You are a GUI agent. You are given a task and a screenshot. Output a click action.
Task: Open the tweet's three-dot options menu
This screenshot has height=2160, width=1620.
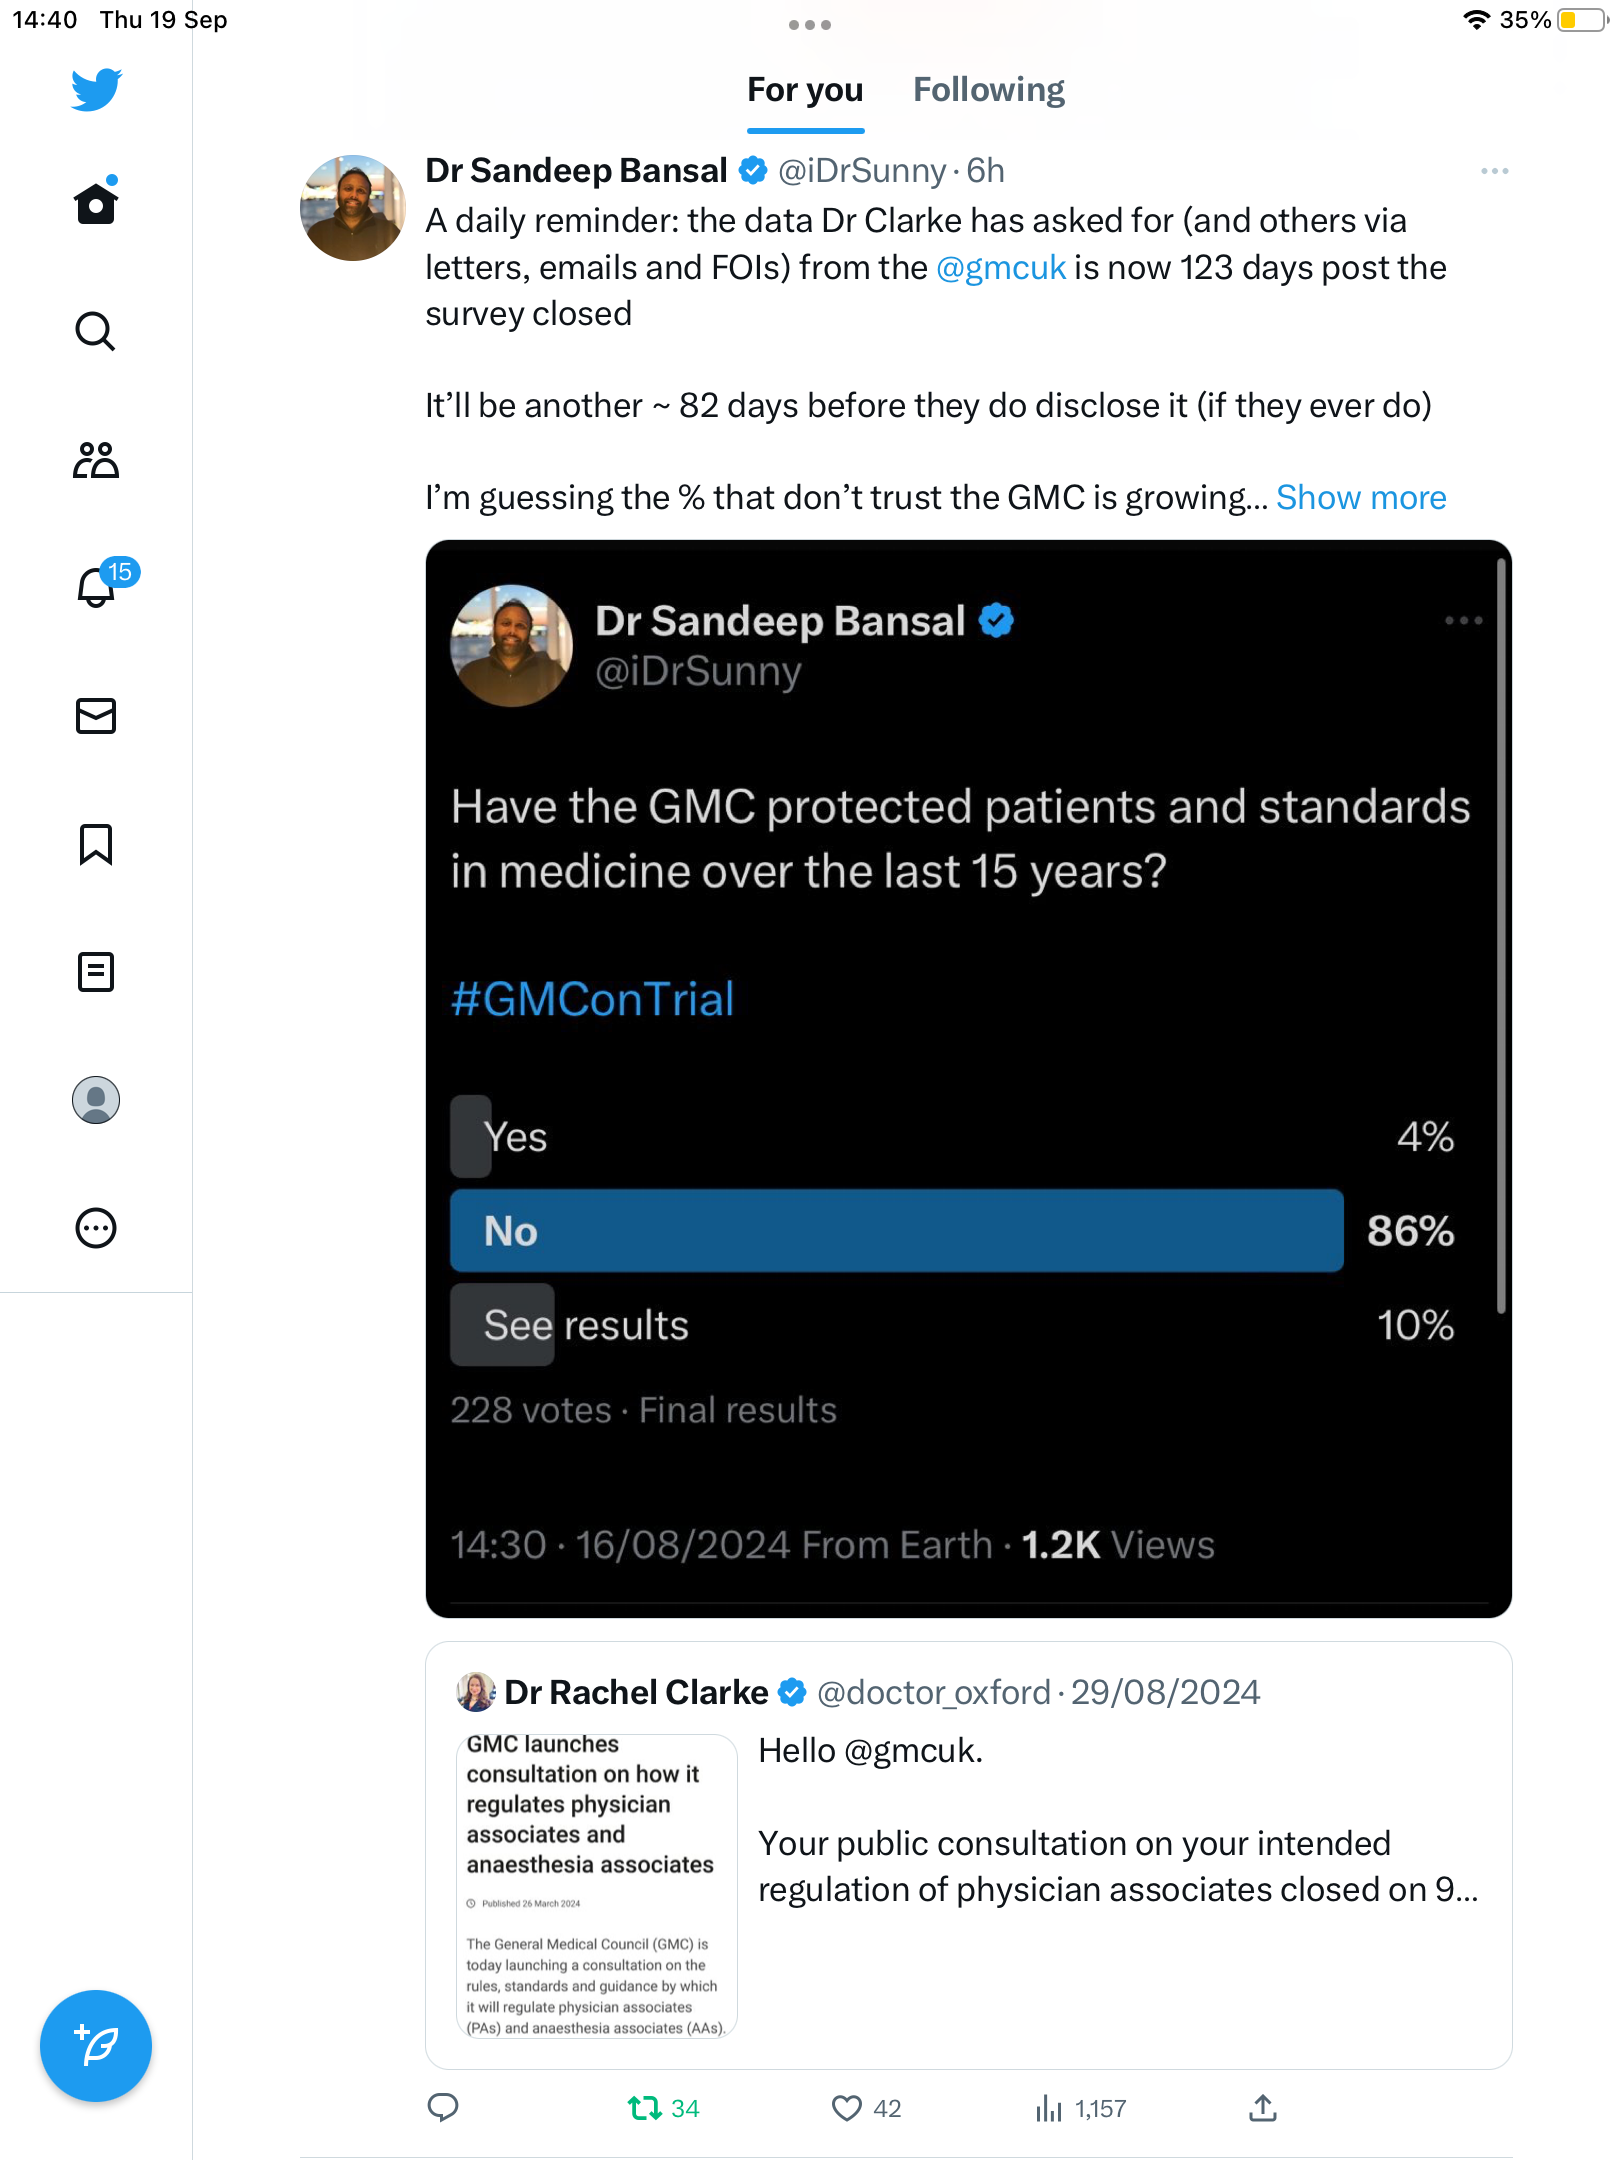tap(1494, 171)
